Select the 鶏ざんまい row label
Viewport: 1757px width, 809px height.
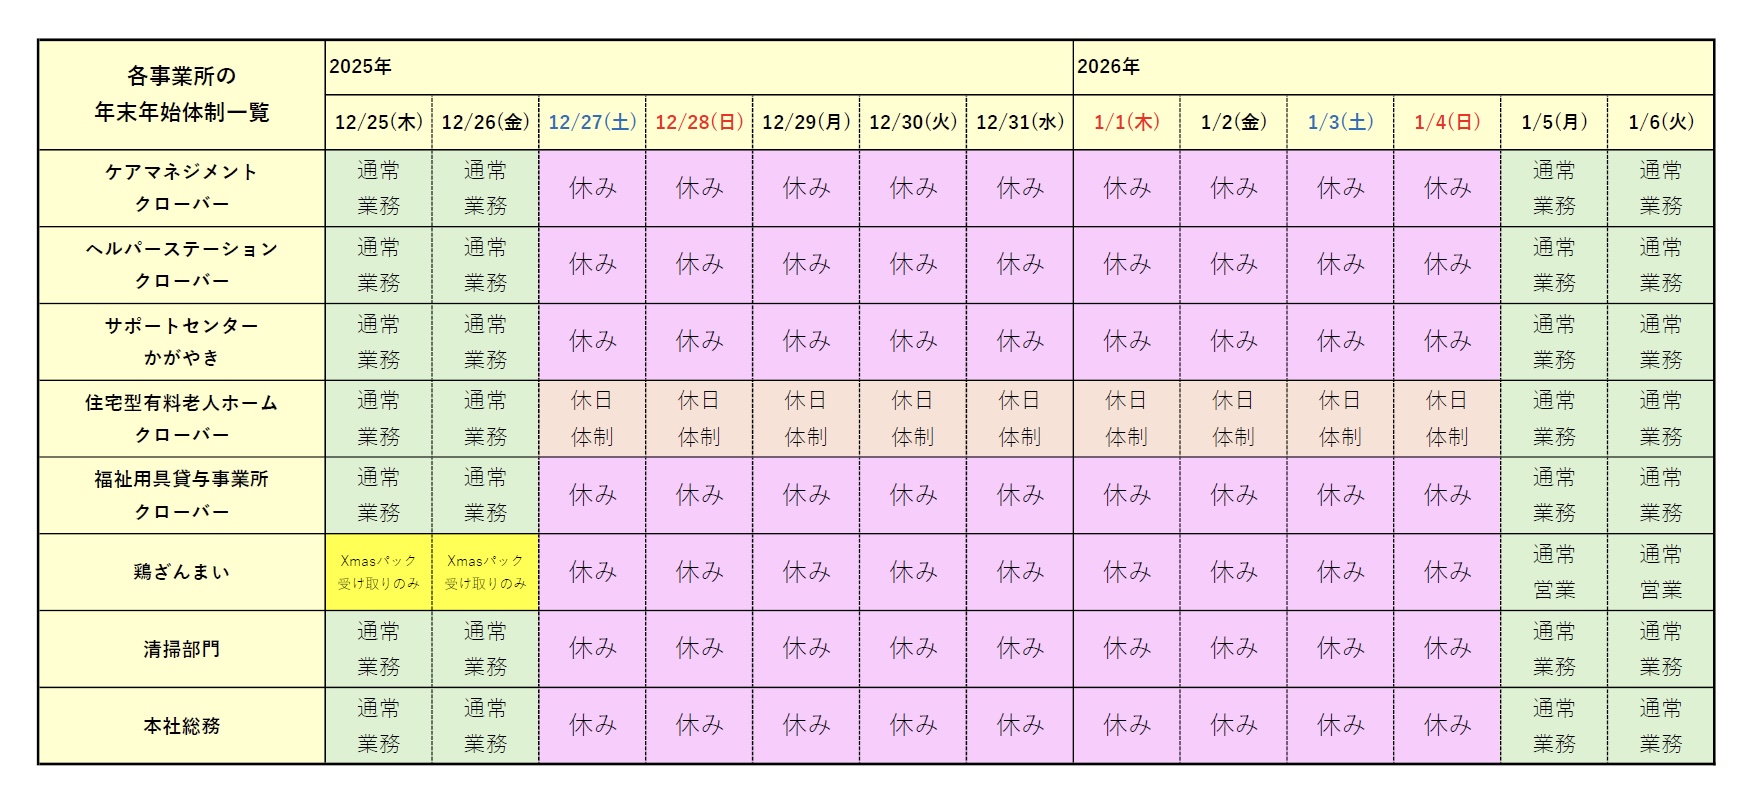[x=182, y=572]
